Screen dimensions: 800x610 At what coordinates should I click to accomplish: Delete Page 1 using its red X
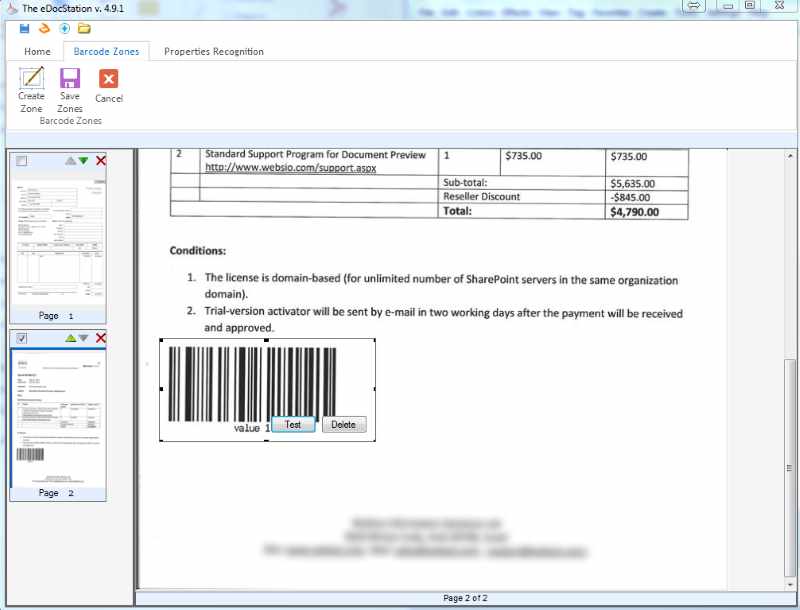tap(101, 161)
